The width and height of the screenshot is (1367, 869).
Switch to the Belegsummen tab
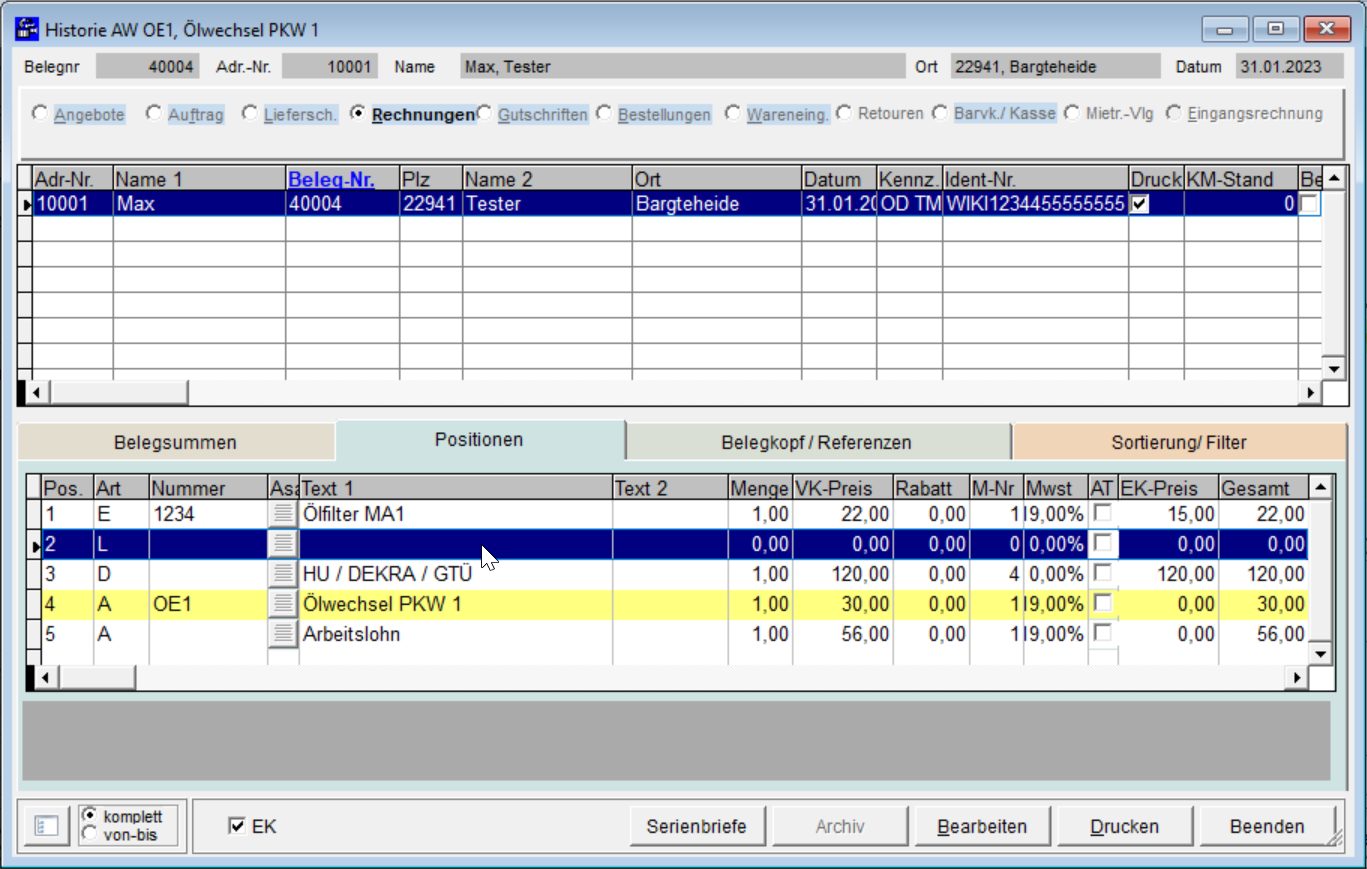tap(175, 442)
